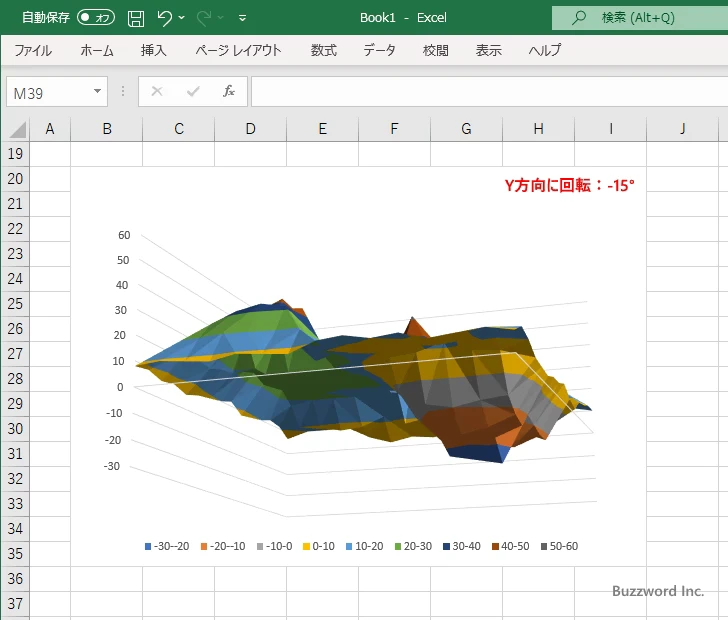Image resolution: width=728 pixels, height=620 pixels.
Task: Select the 10-20 legend entry
Action: coord(364,546)
